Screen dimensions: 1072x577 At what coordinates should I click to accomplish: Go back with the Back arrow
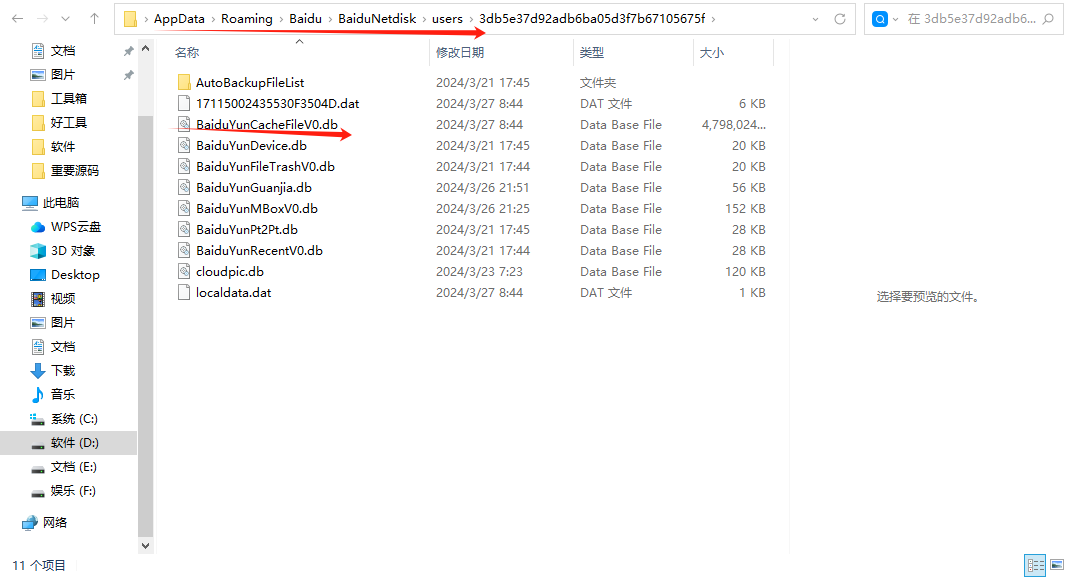tap(18, 19)
